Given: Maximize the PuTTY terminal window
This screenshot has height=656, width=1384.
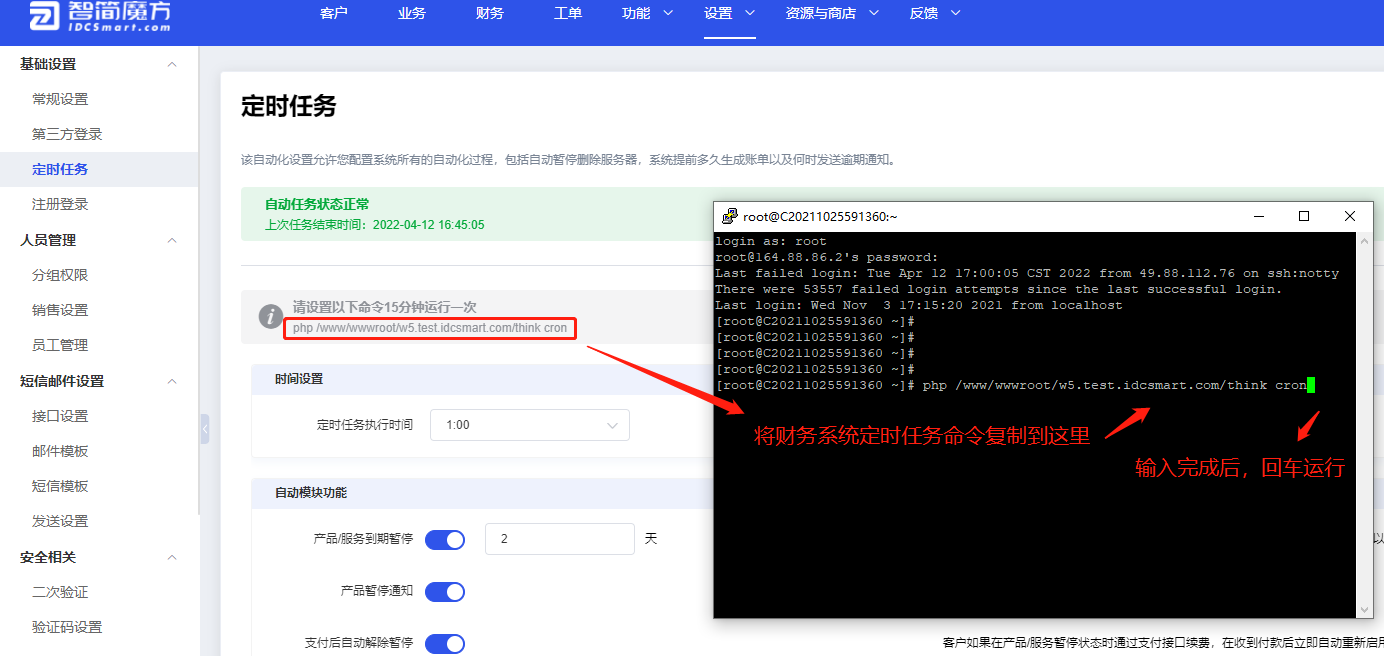Looking at the screenshot, I should point(1304,216).
